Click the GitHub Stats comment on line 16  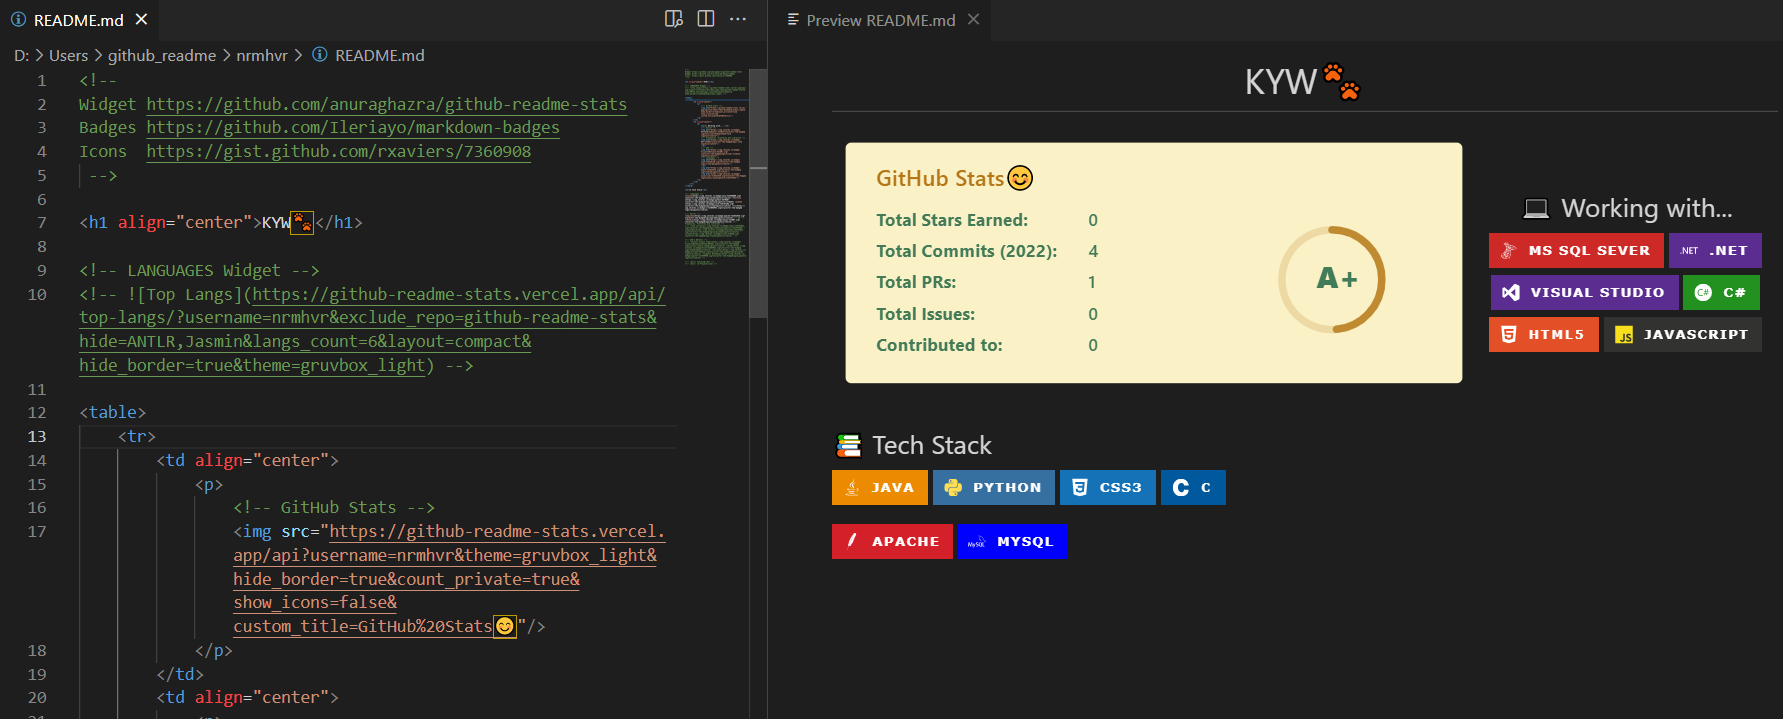click(x=334, y=507)
